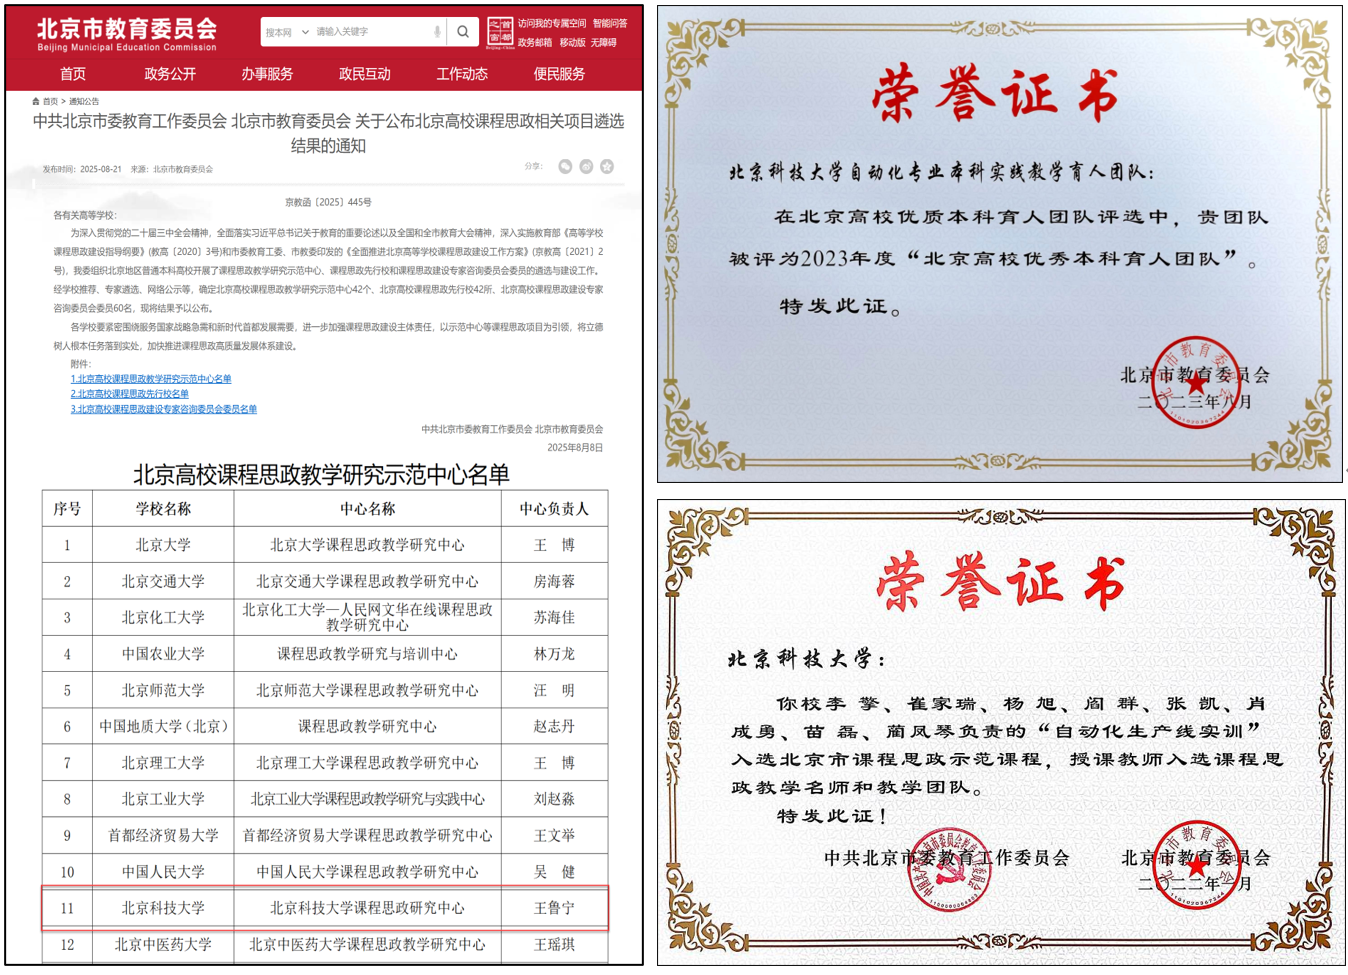
Task: Click the 首都之窗 logo icon
Action: (501, 30)
